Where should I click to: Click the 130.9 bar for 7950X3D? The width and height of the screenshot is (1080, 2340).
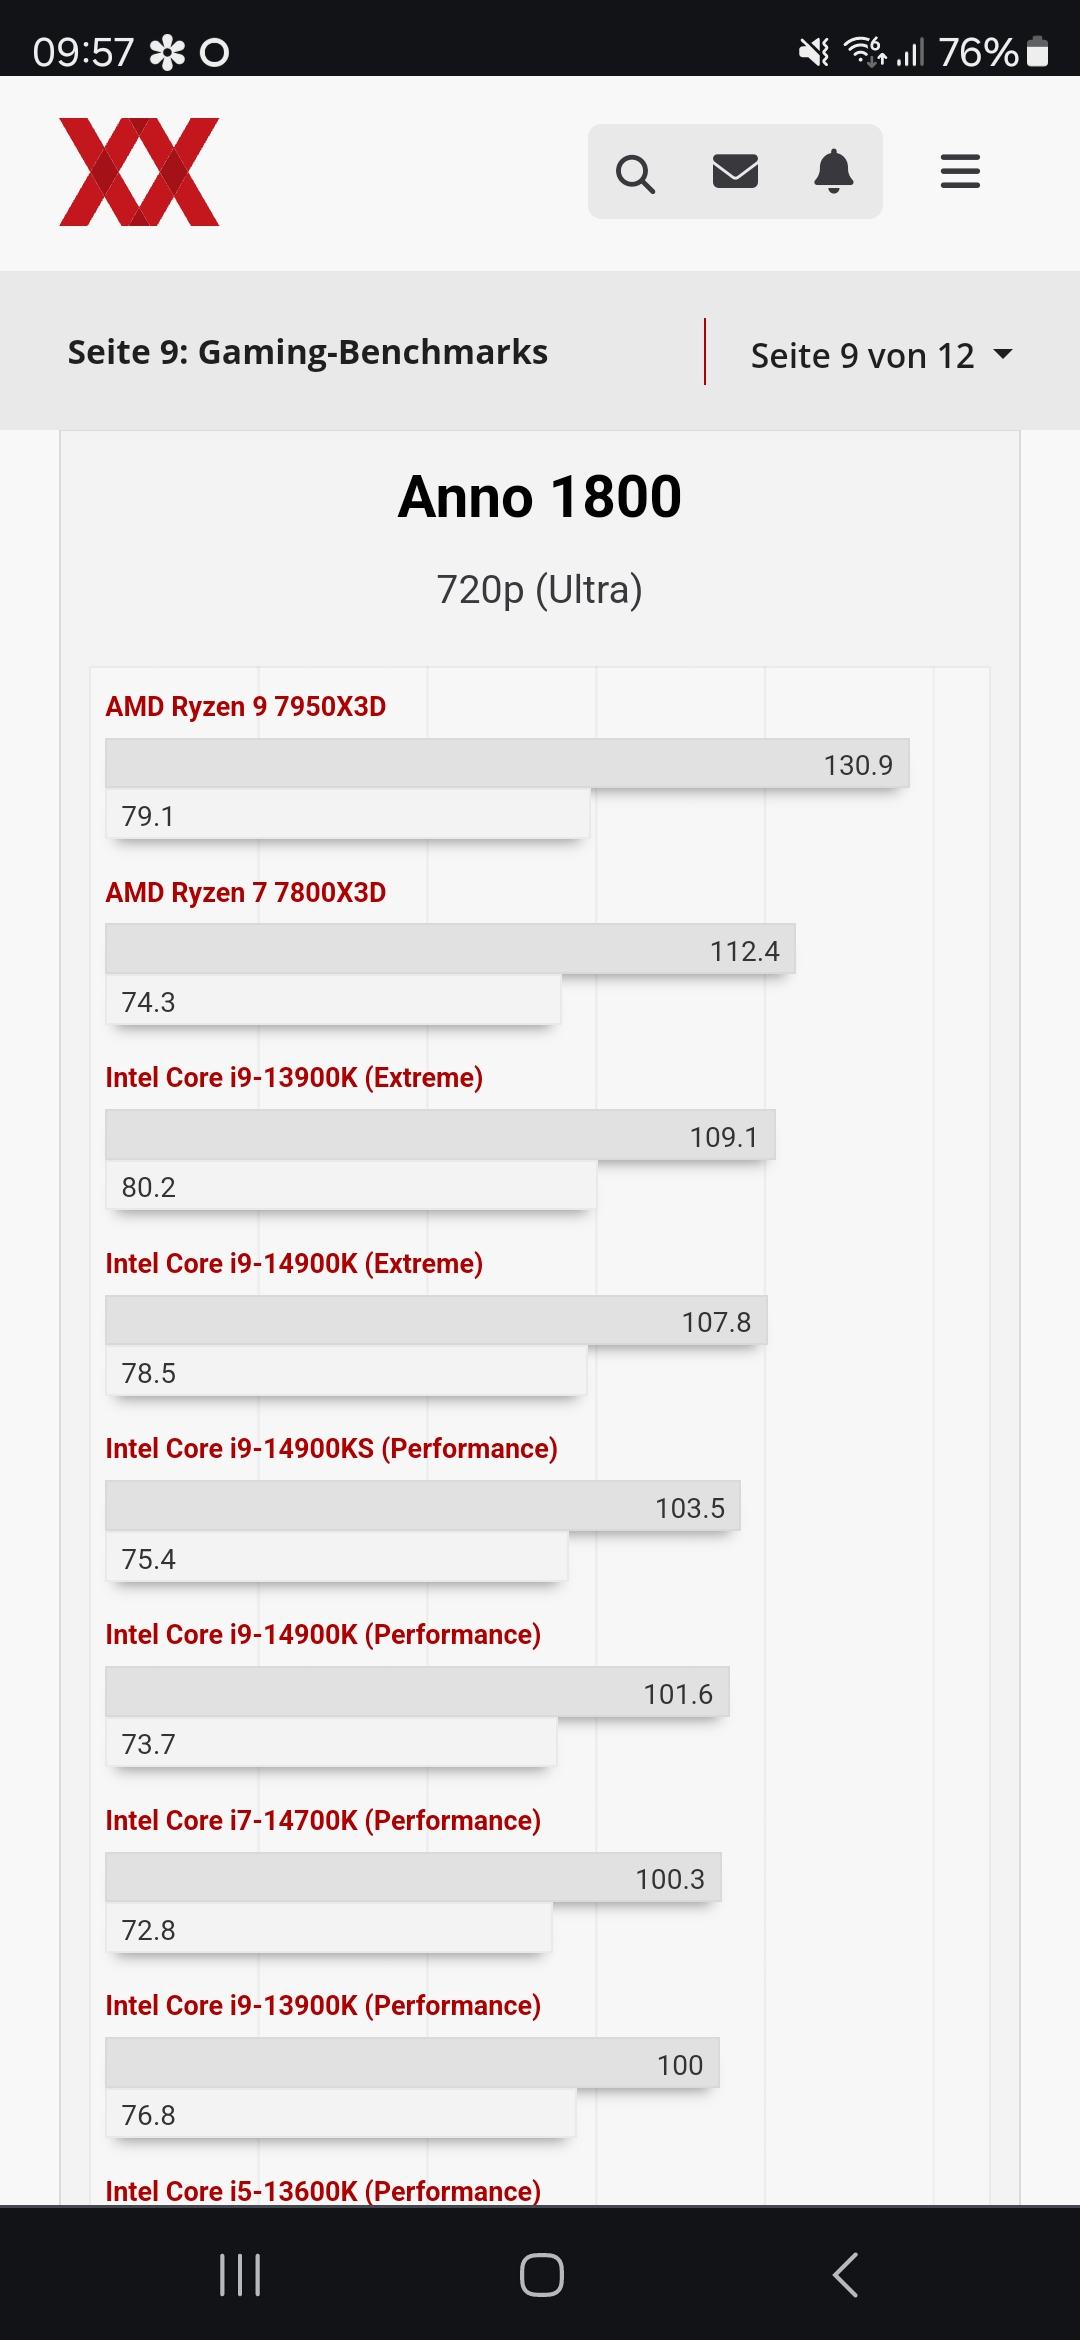507,764
